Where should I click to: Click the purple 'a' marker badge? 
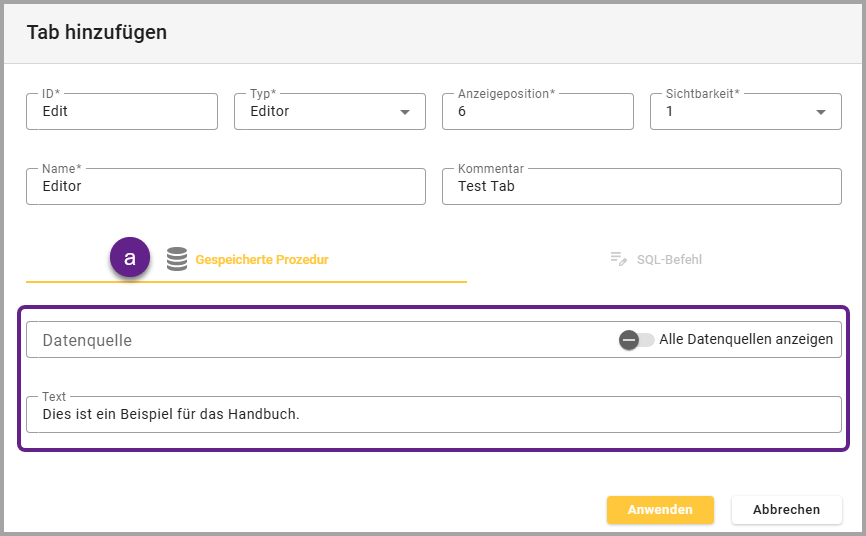[130, 257]
